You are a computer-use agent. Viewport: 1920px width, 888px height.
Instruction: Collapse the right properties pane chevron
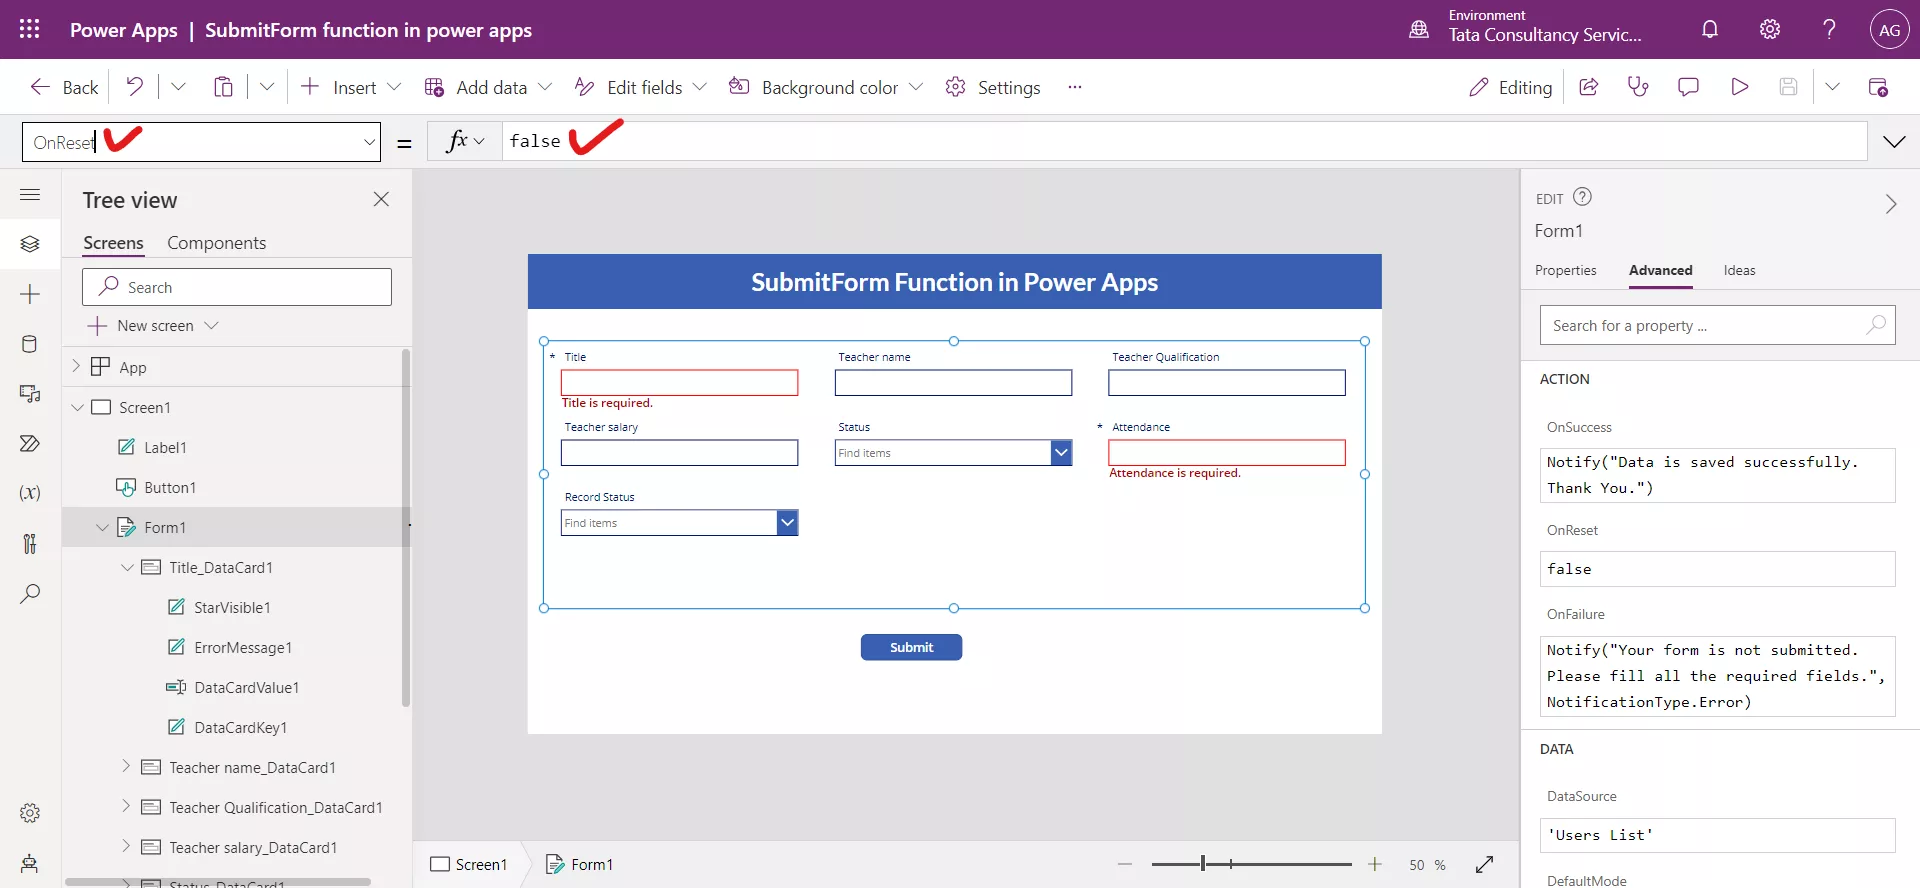1890,204
